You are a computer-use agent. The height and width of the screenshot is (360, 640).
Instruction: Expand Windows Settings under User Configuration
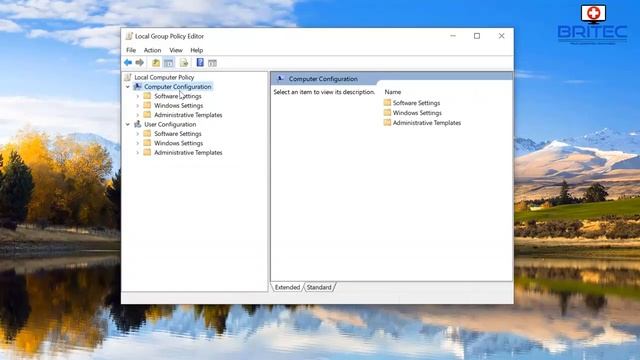click(138, 143)
